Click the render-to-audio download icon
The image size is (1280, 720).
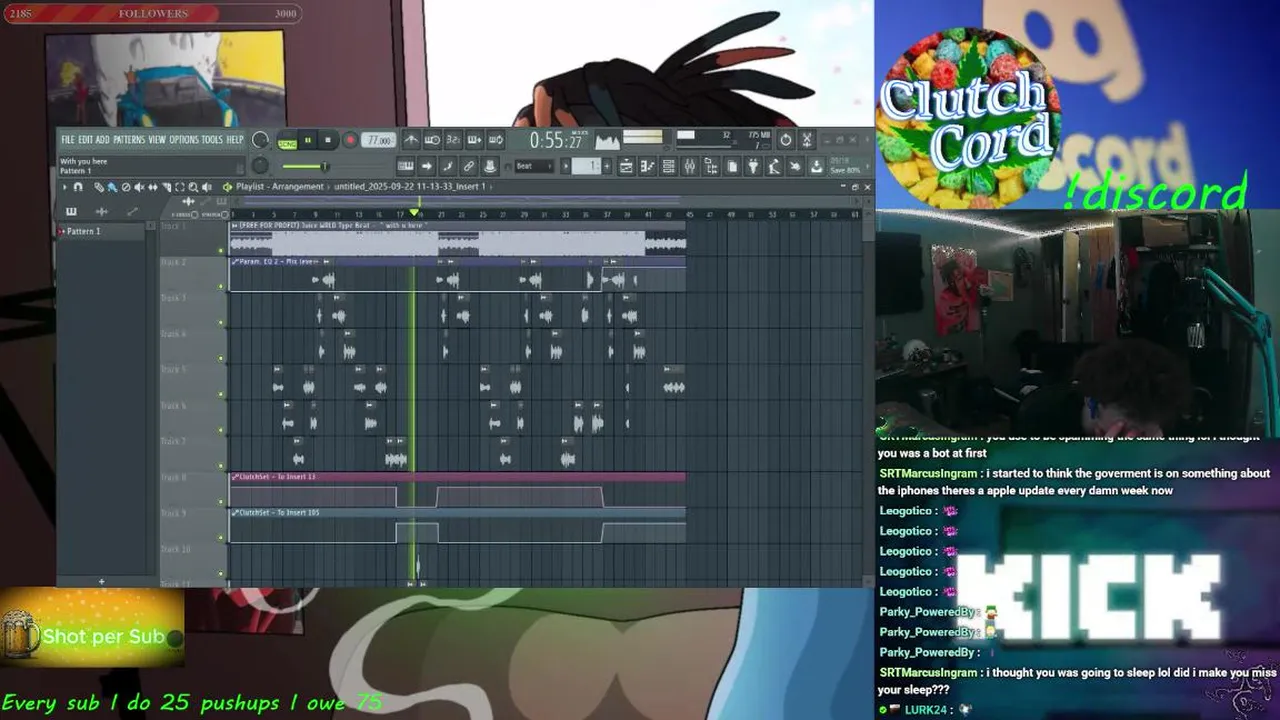pos(816,166)
